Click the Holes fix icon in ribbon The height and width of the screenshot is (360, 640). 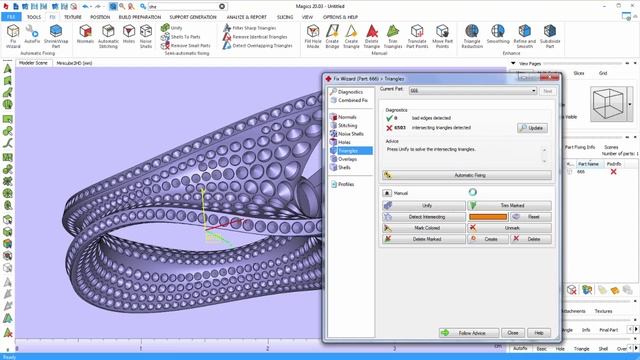pos(129,34)
